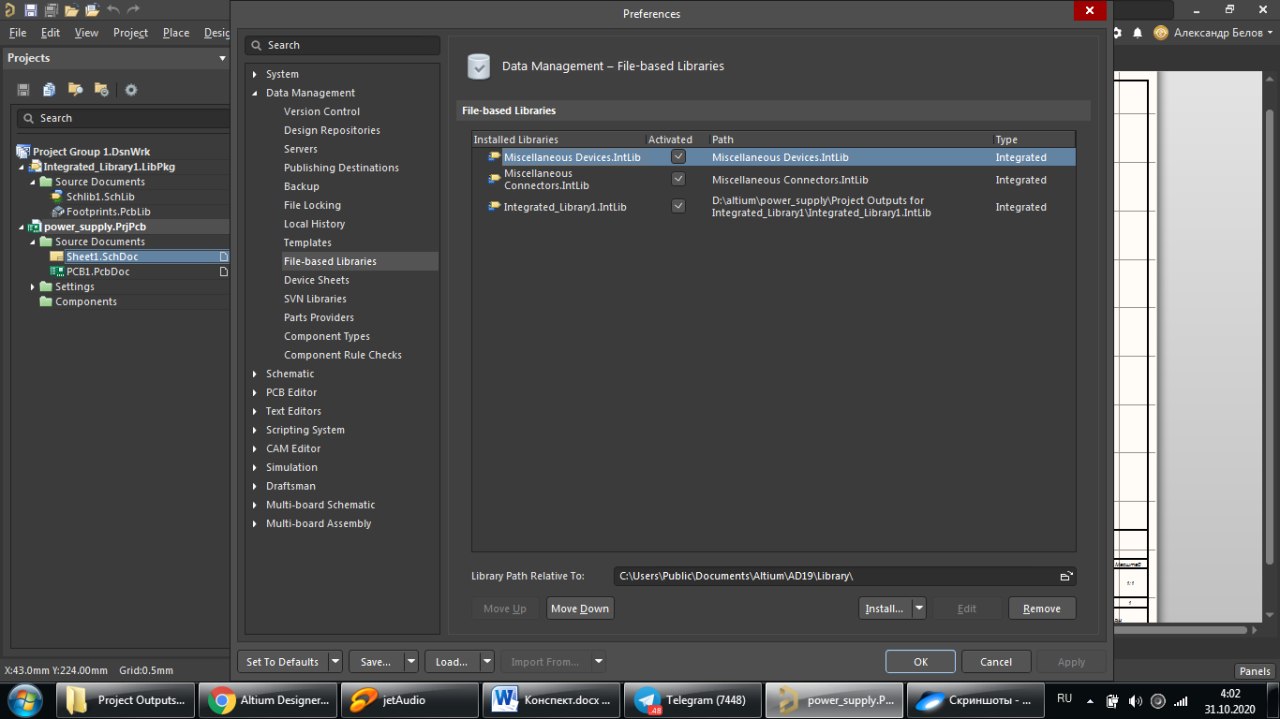Click the Compile documents icon in the Projects panel
Screen dimensions: 1280x719
coord(49,90)
